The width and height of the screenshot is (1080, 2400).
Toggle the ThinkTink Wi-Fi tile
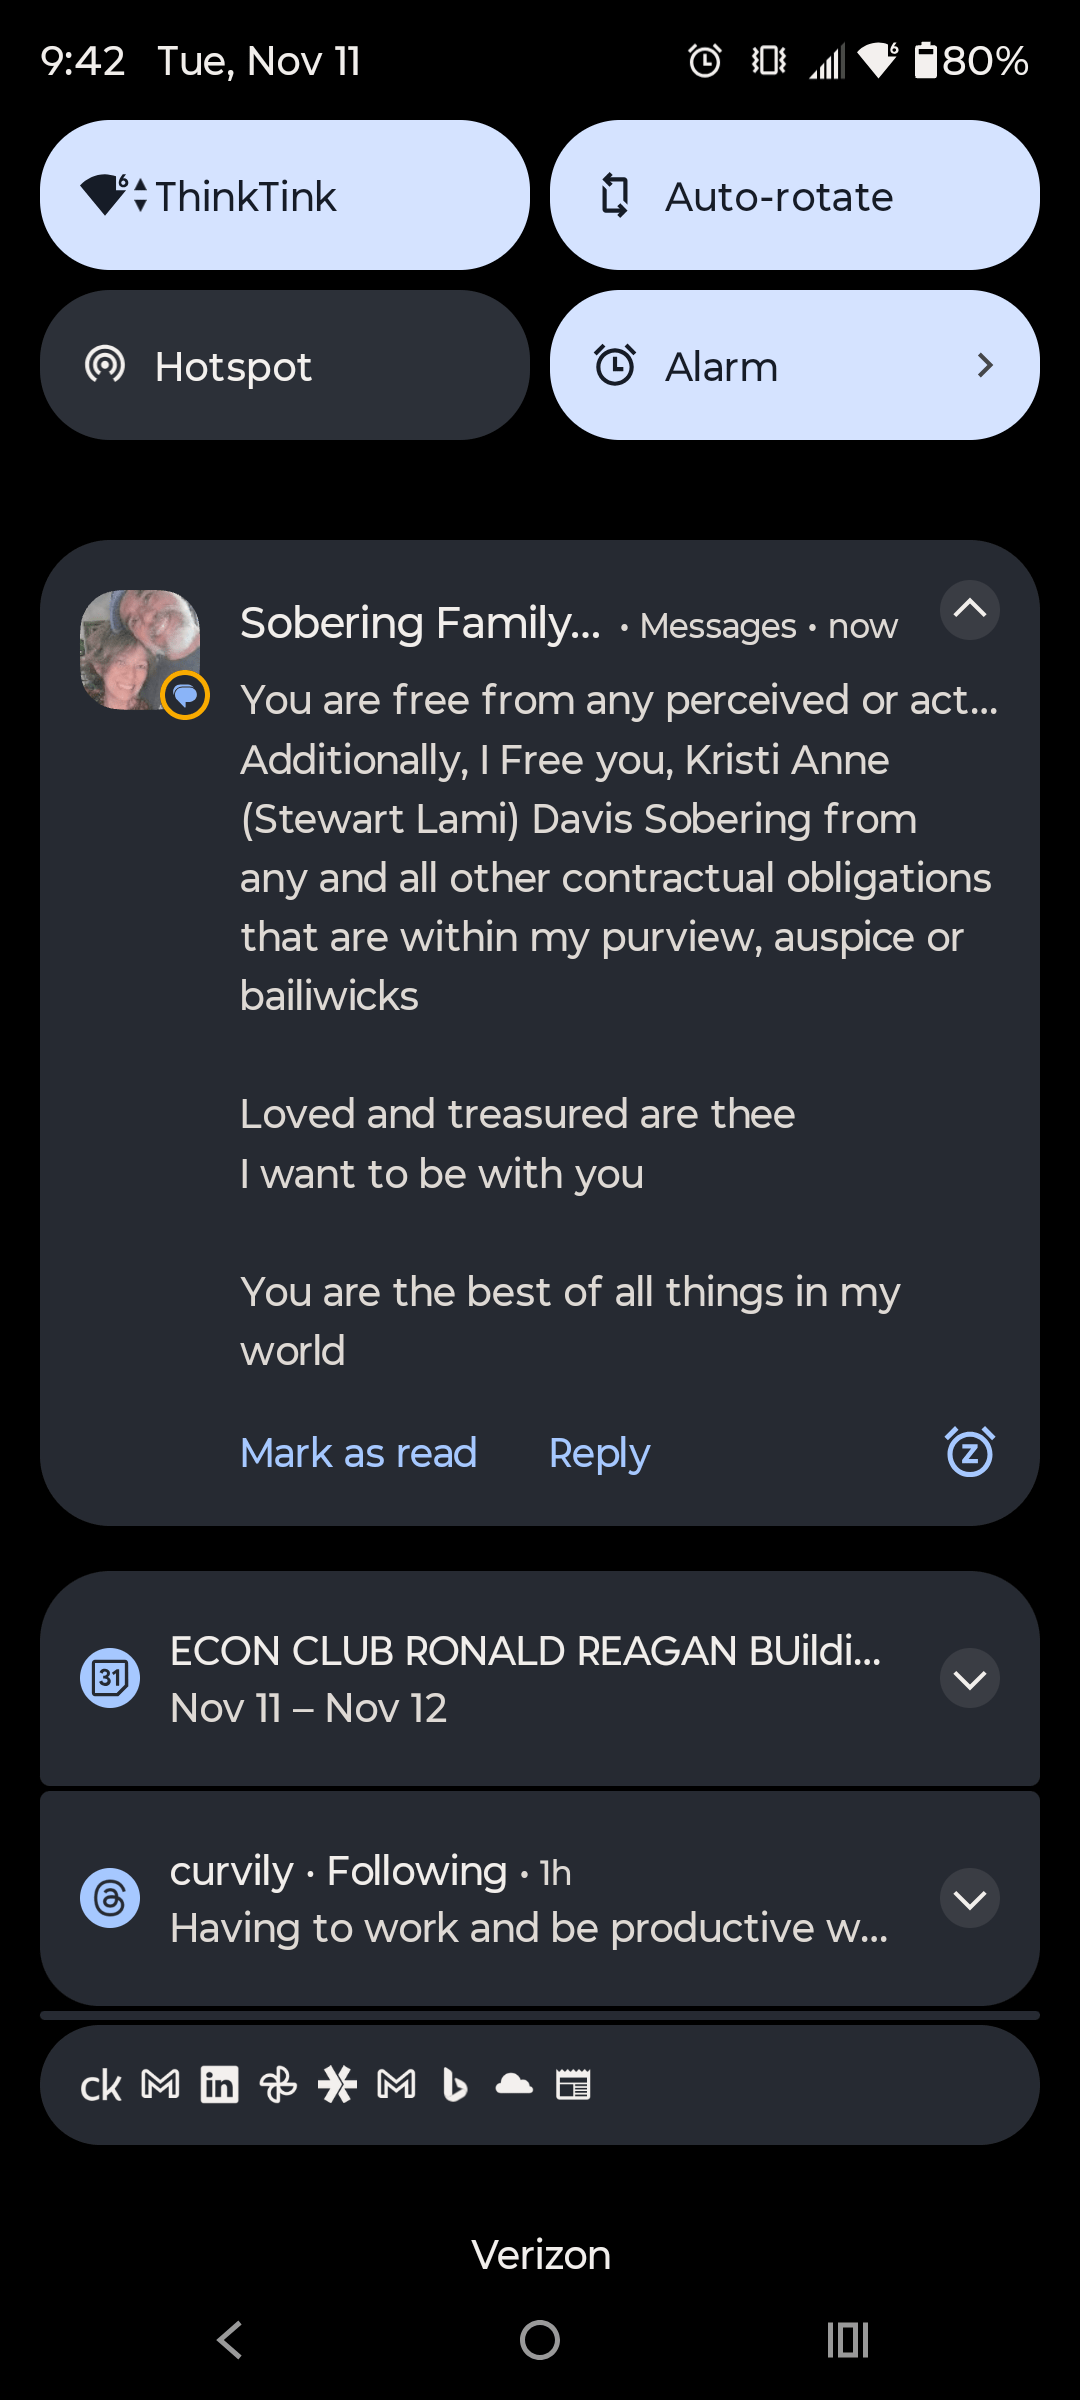285,196
